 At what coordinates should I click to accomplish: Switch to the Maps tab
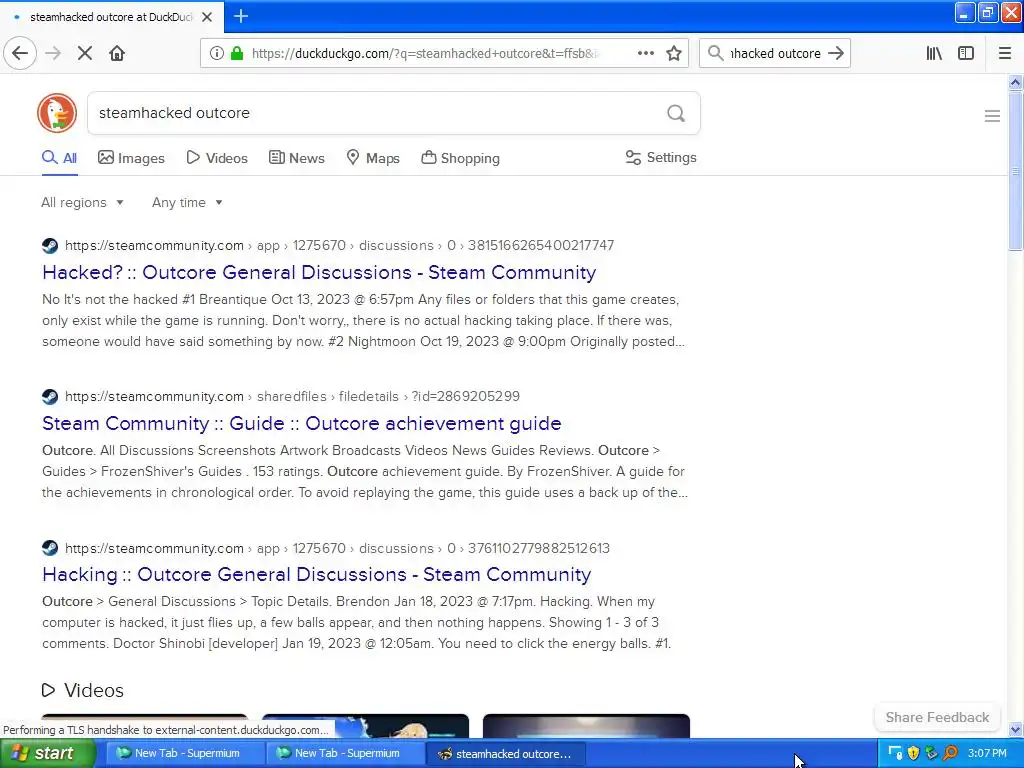[373, 158]
